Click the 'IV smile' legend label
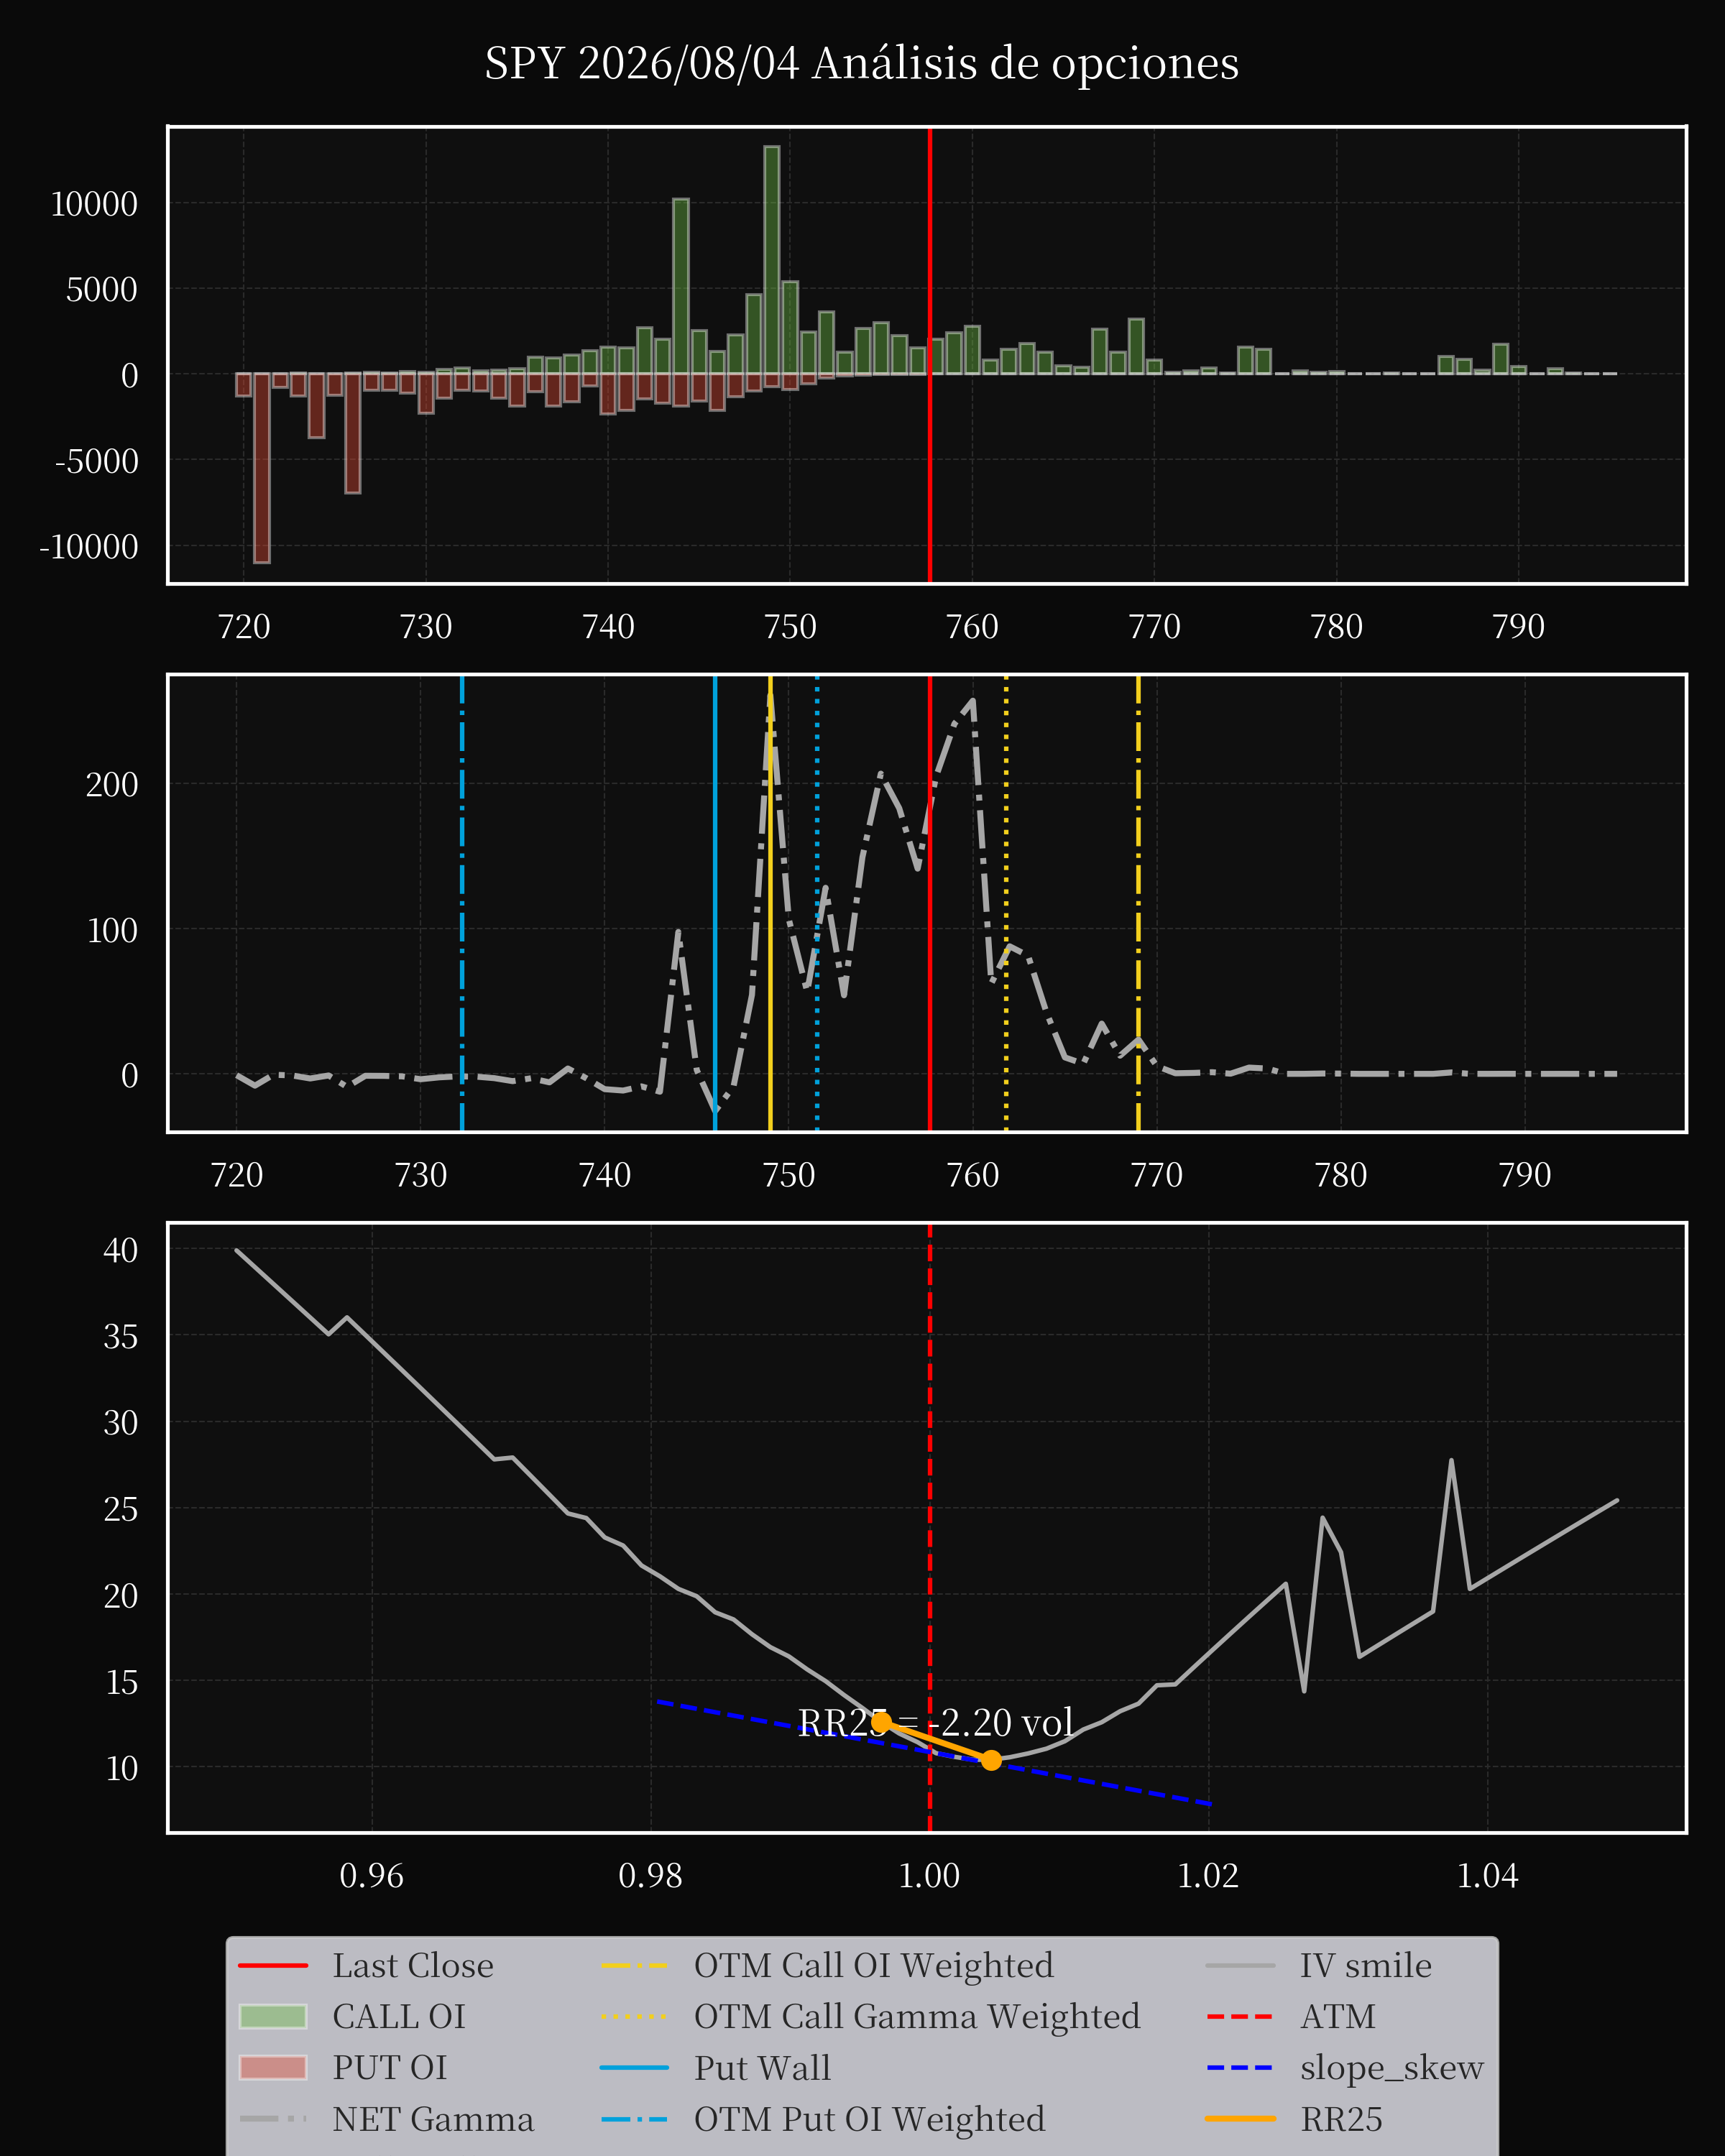This screenshot has width=1725, height=2156. click(1366, 1966)
